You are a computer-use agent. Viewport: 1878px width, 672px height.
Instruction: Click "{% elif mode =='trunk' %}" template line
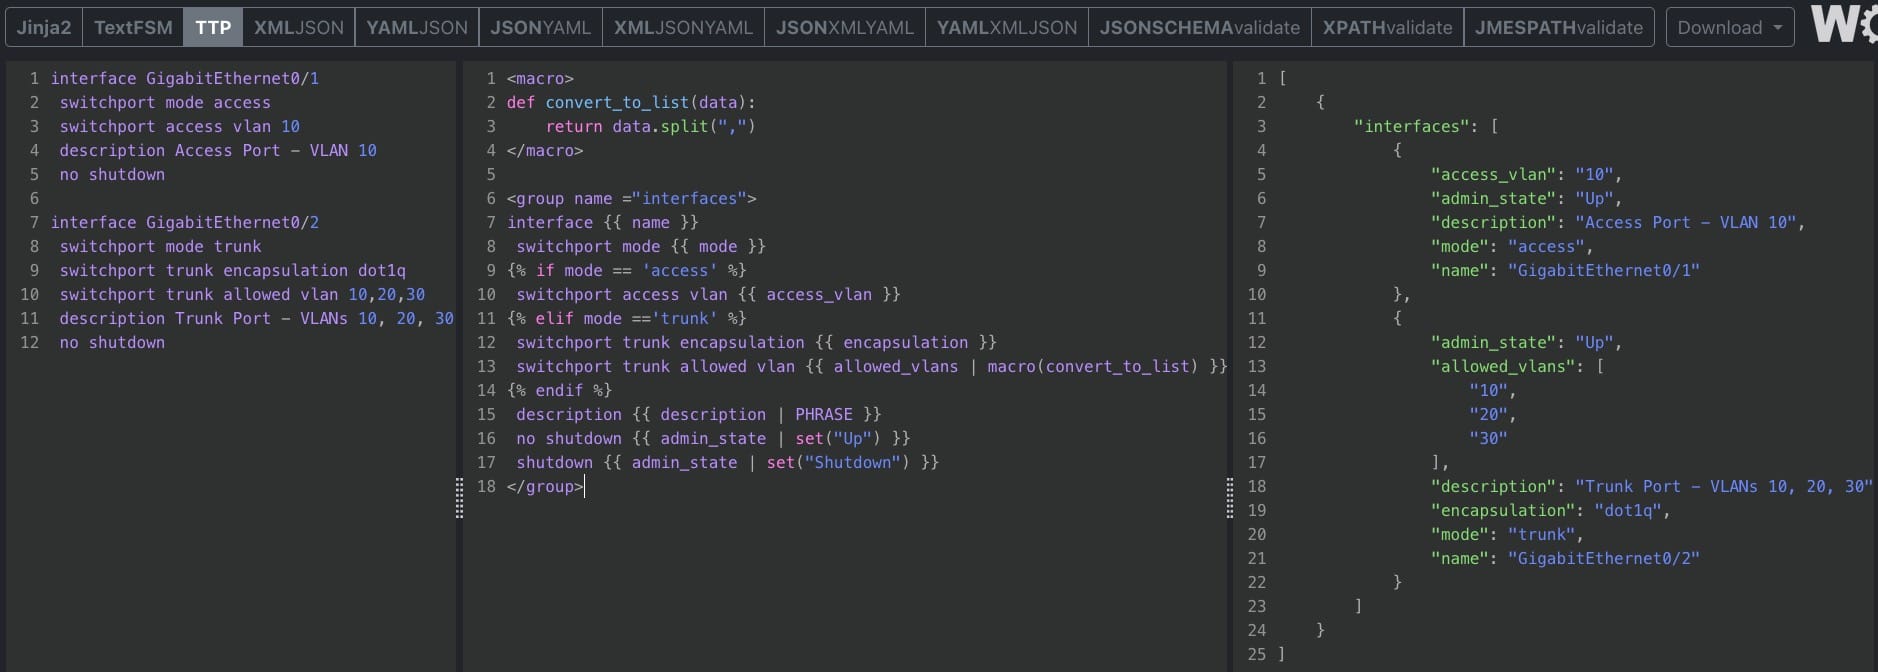pyautogui.click(x=627, y=318)
